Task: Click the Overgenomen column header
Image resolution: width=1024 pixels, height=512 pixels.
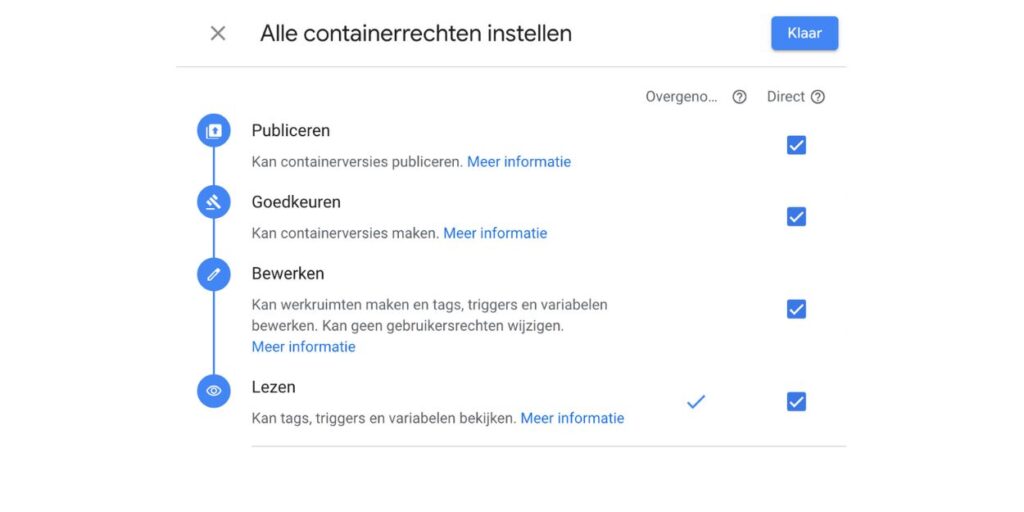Action: (681, 97)
